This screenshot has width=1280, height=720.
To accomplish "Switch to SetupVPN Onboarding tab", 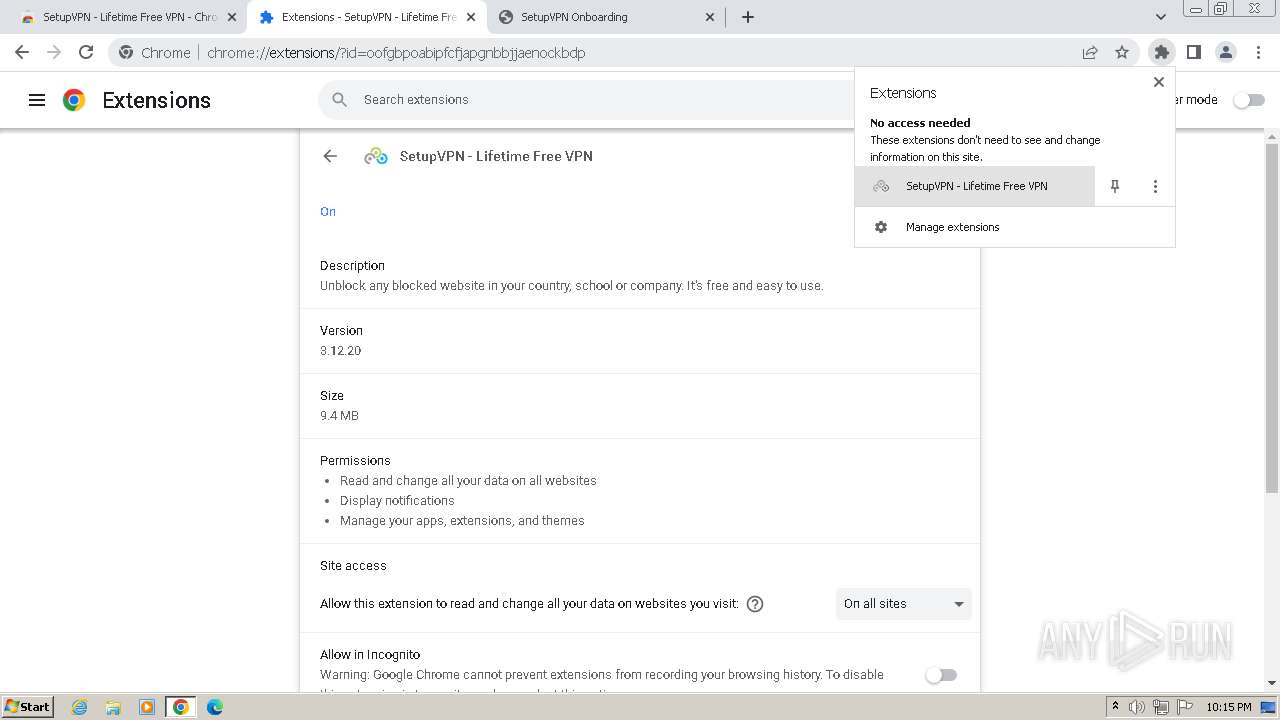I will point(605,17).
